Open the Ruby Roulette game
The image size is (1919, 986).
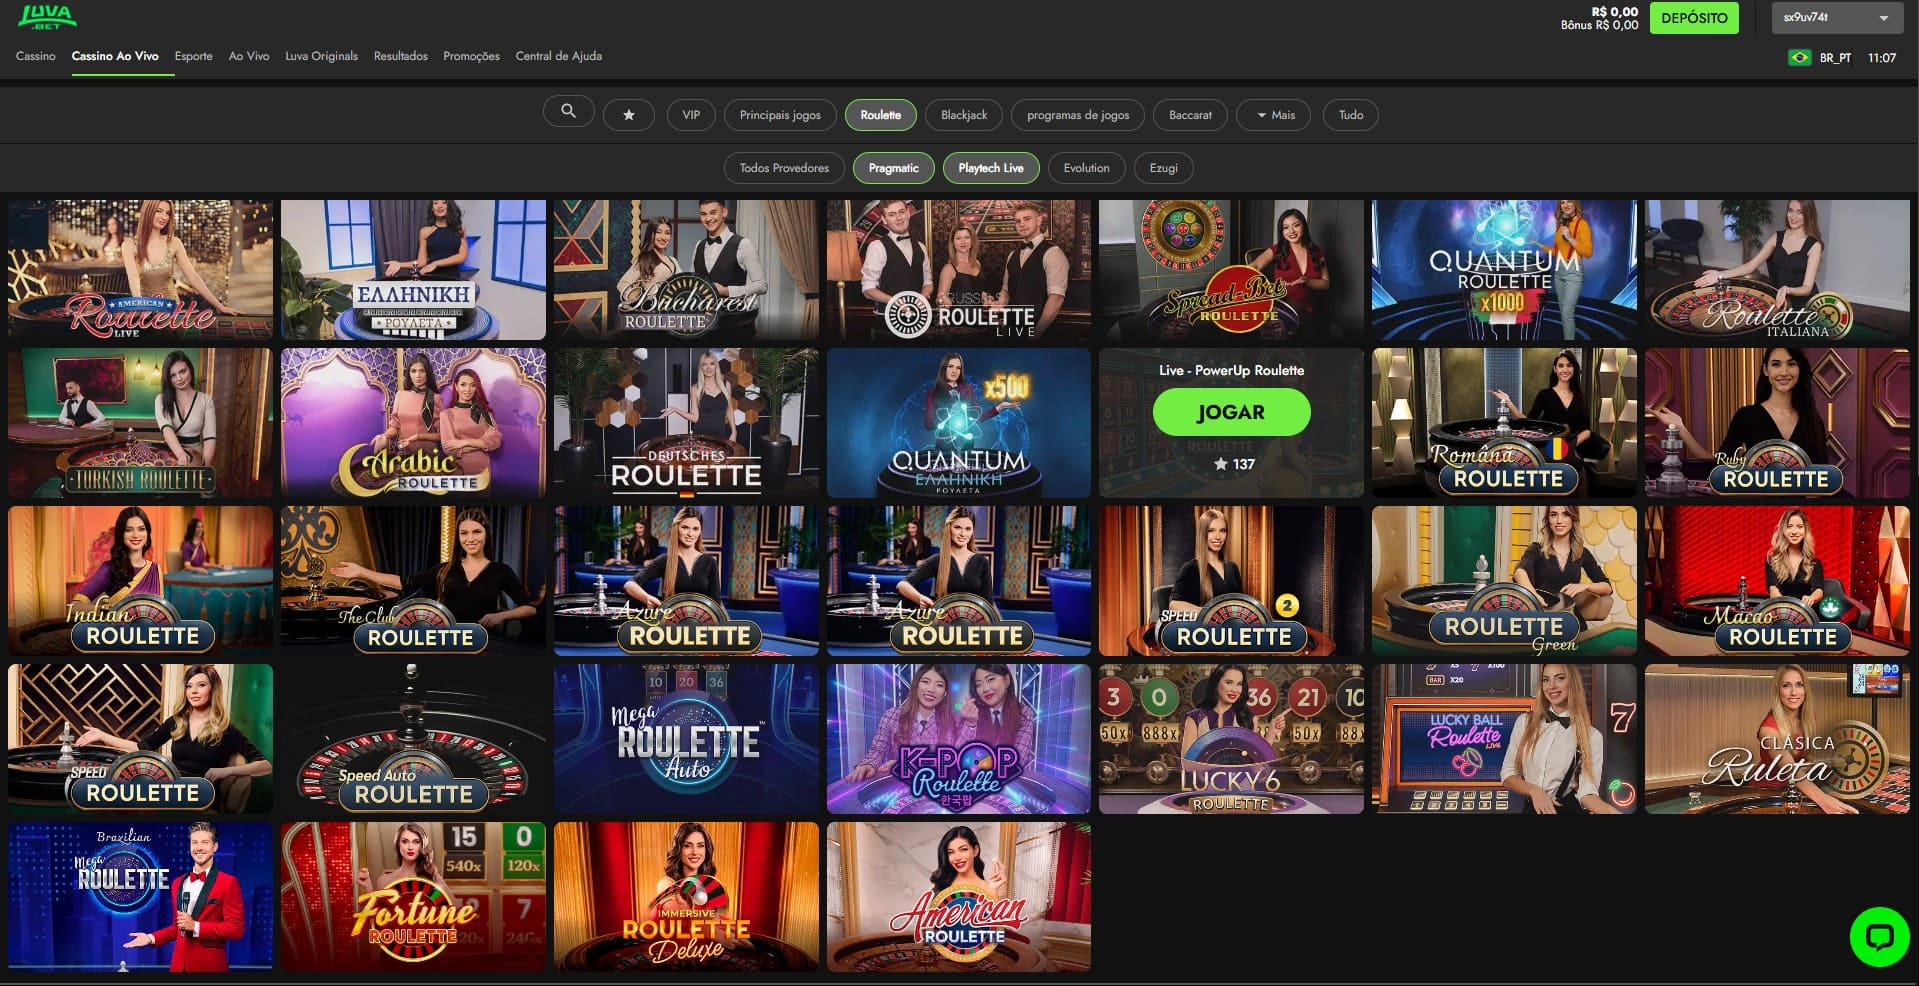pos(1777,422)
